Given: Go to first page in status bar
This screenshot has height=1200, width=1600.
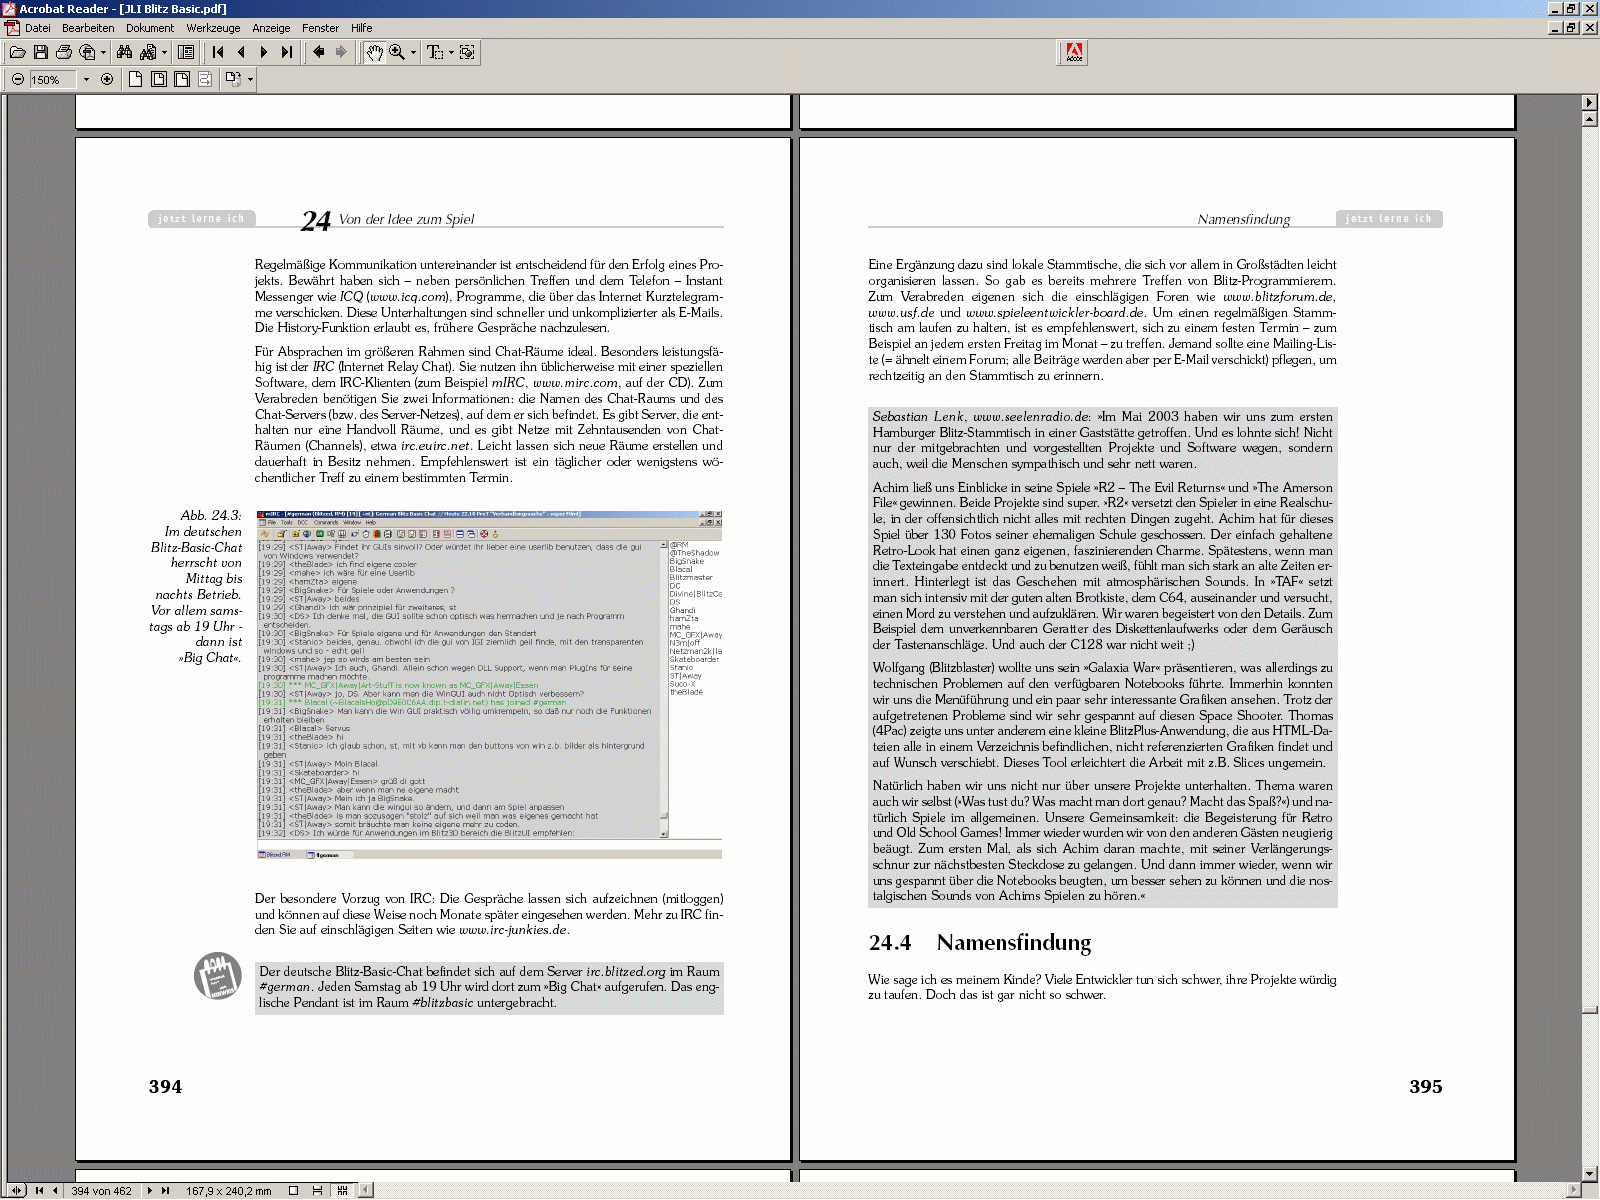Looking at the screenshot, I should [x=39, y=1190].
